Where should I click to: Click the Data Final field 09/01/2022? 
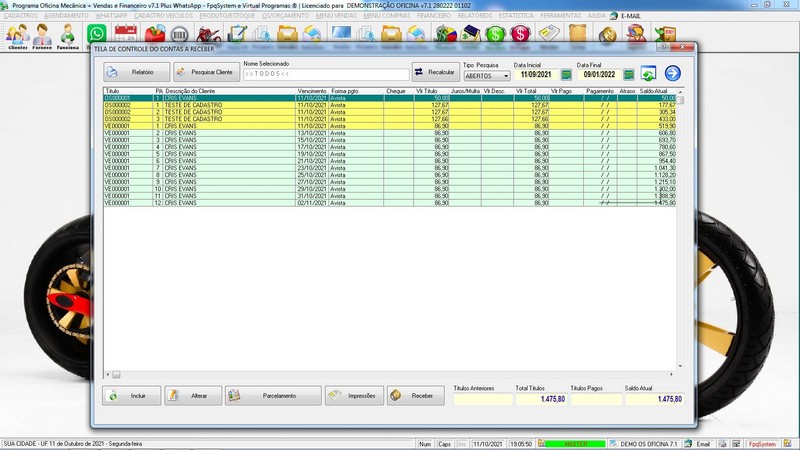(598, 74)
